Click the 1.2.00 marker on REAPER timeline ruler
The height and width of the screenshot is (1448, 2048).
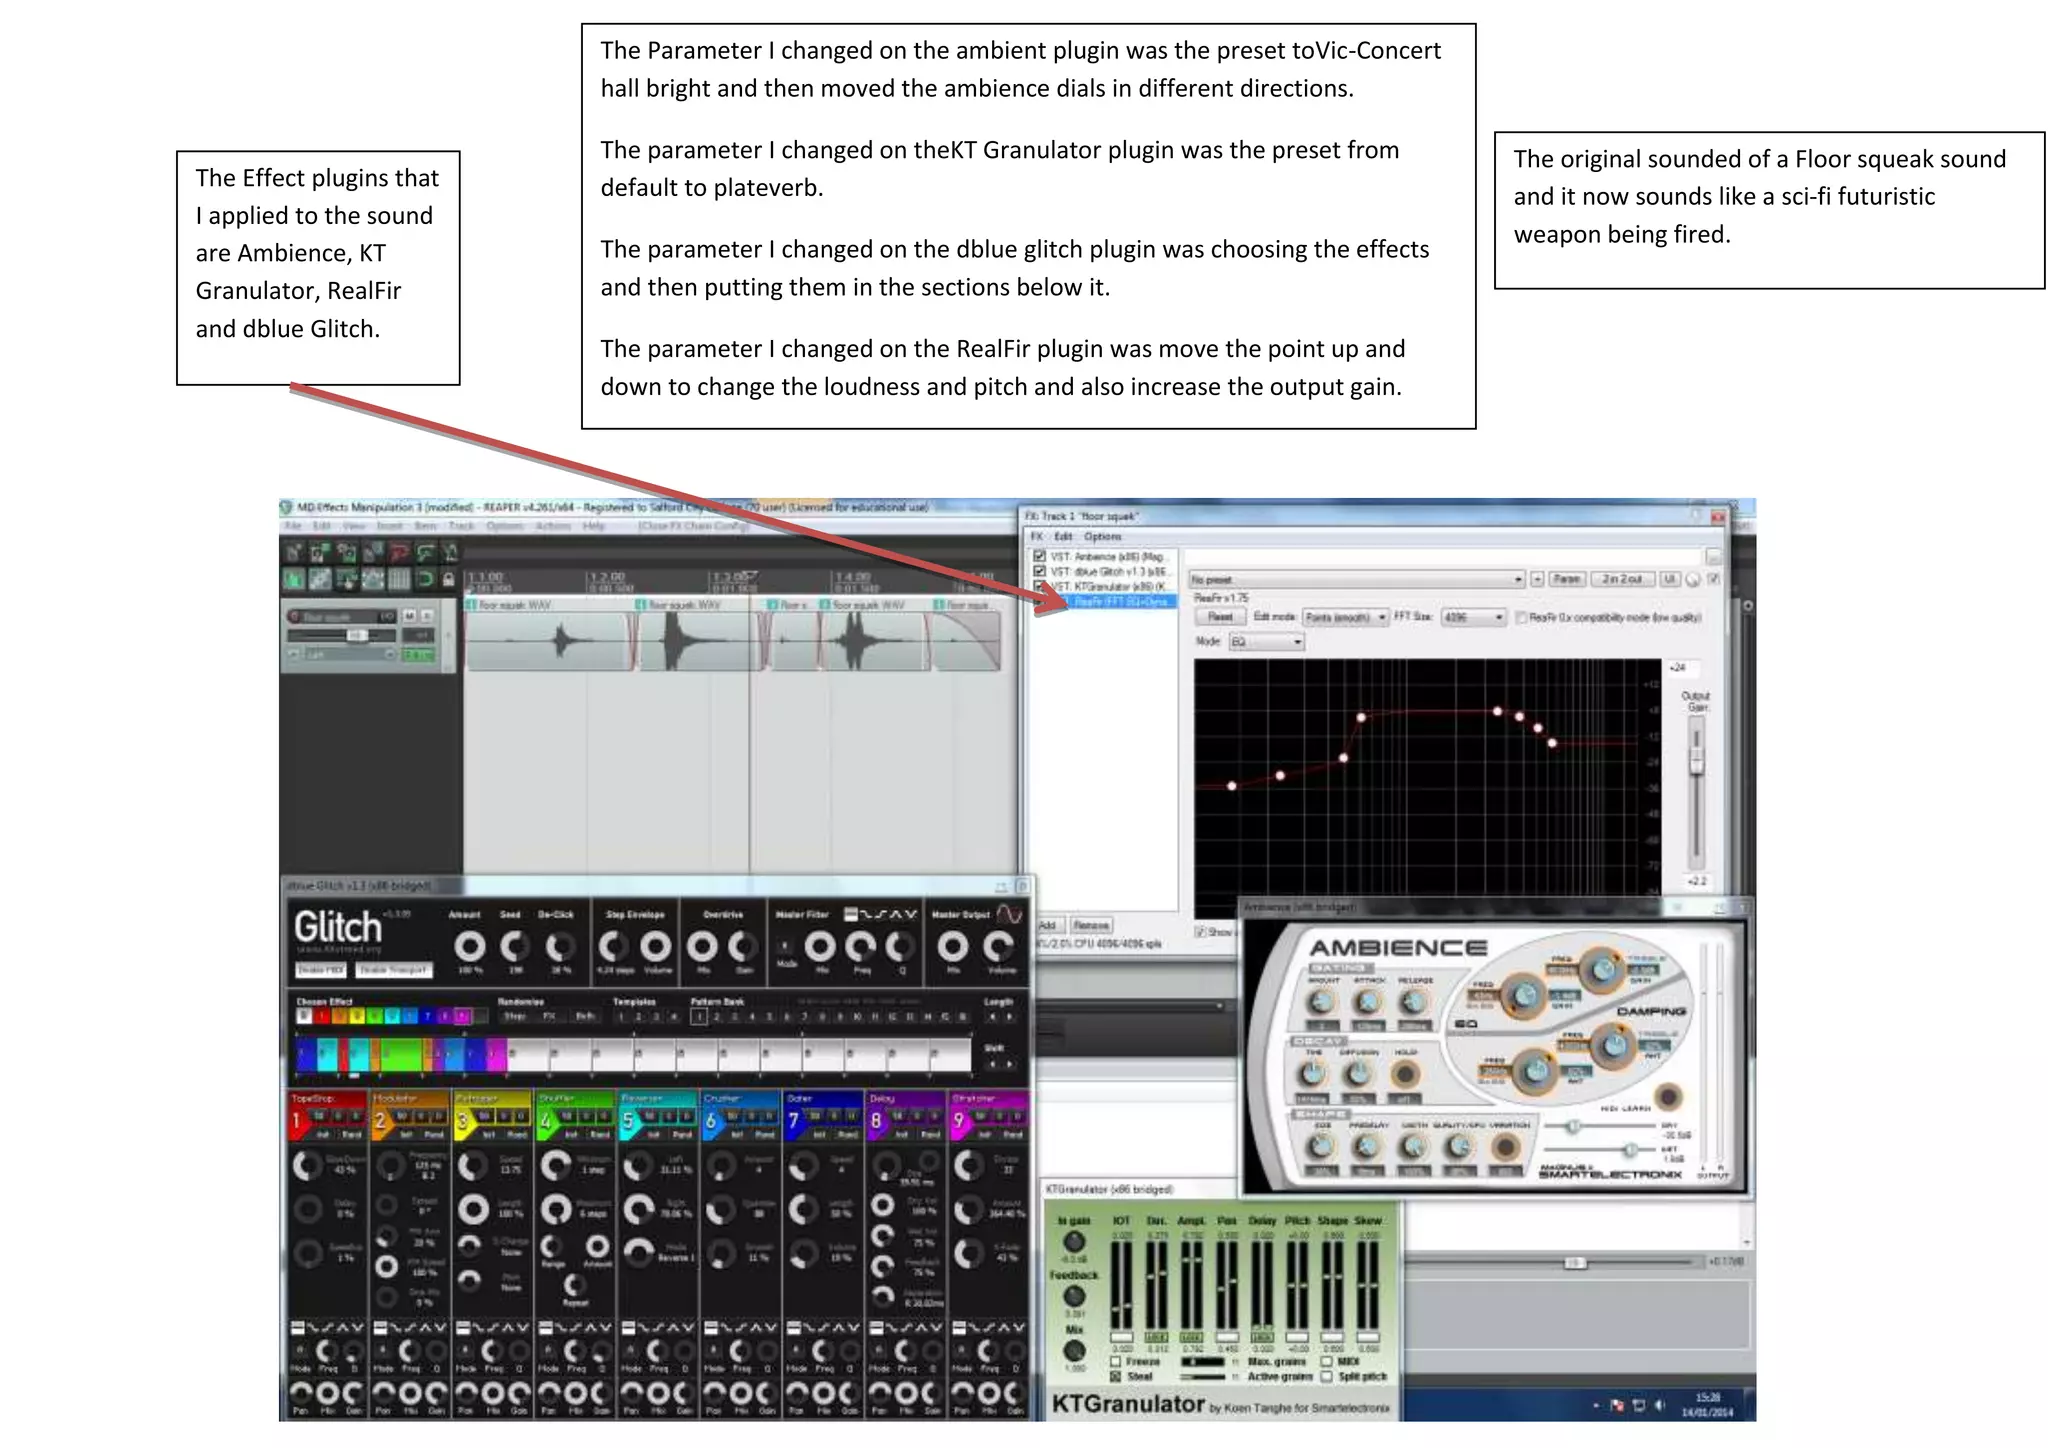pos(608,578)
